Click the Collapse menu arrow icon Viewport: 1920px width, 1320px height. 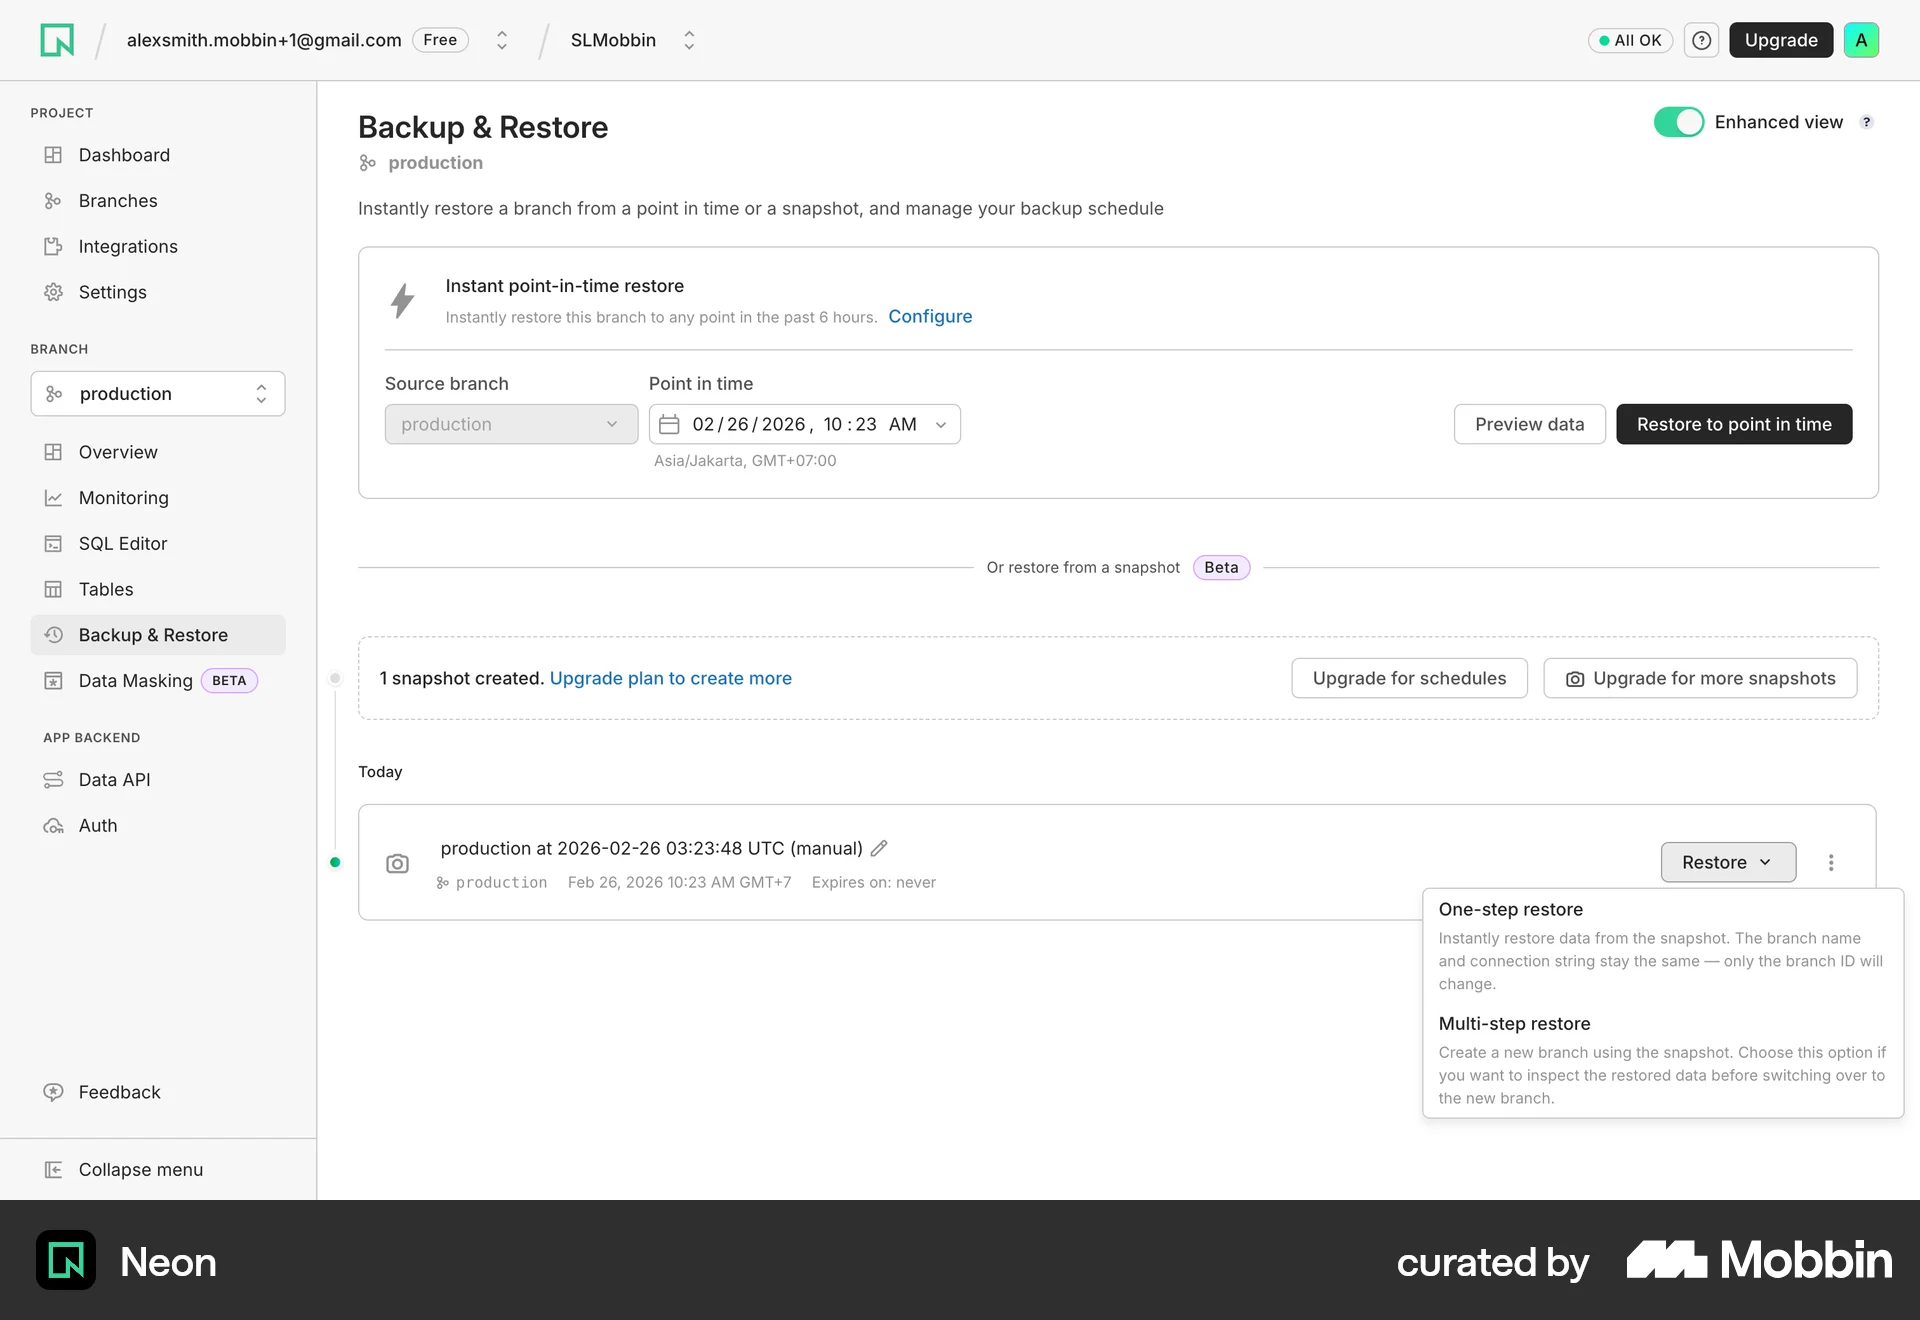[53, 1170]
